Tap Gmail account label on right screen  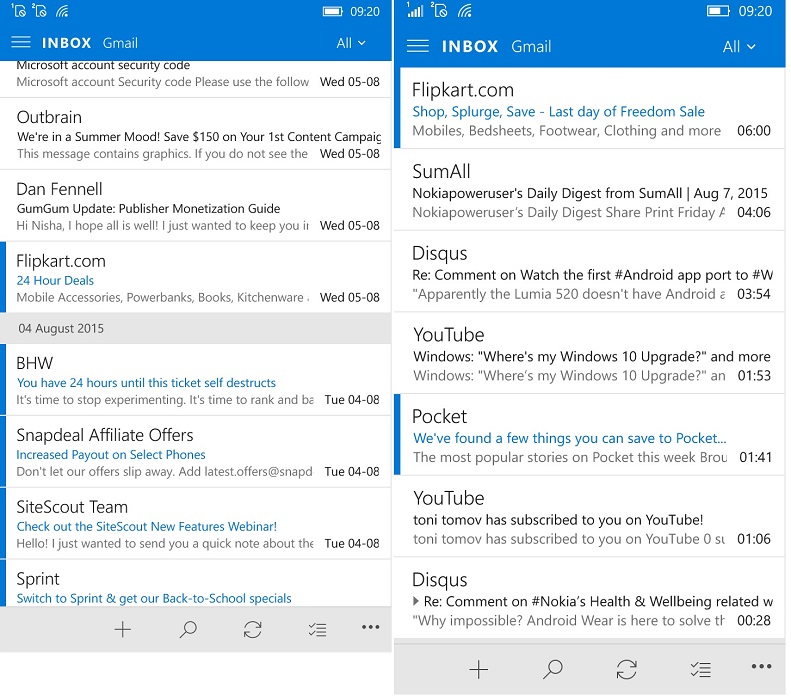531,46
